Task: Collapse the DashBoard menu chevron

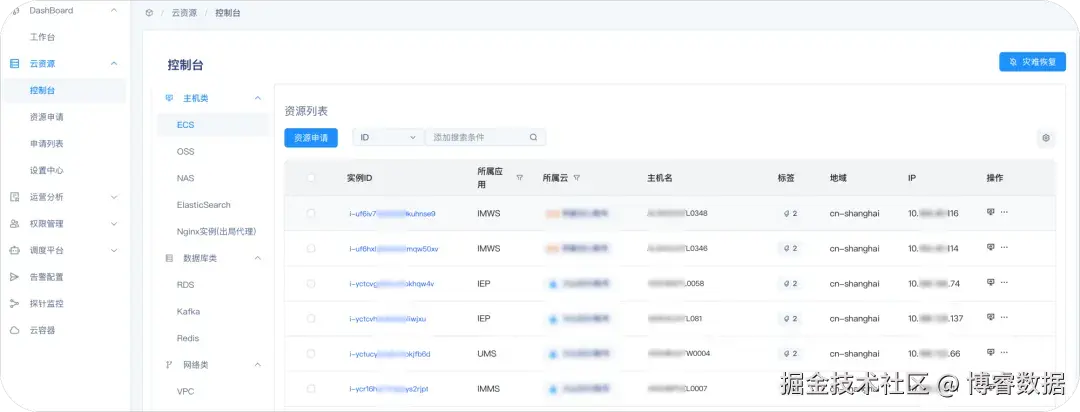Action: [x=114, y=10]
